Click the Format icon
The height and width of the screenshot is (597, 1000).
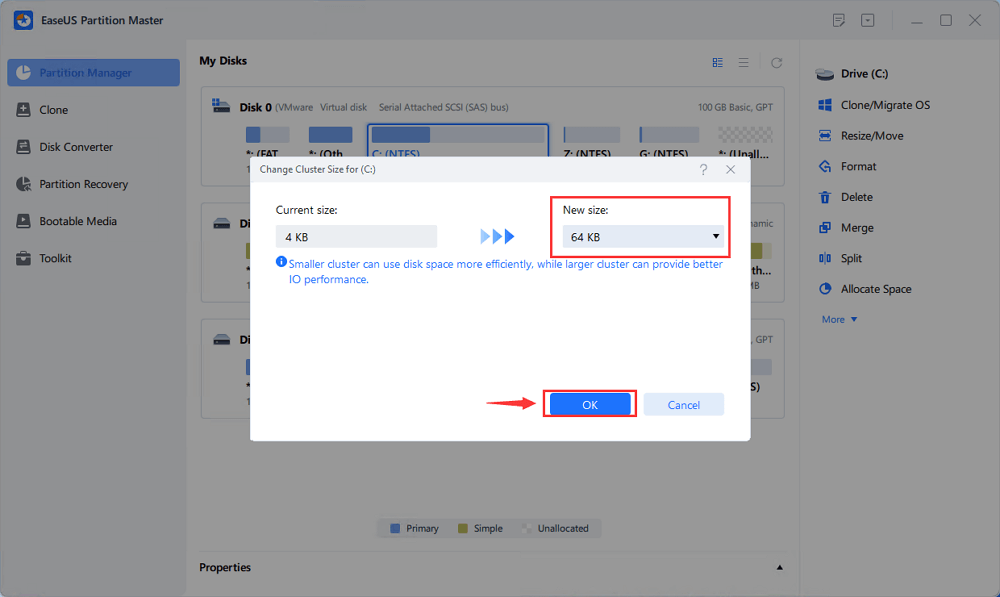click(x=825, y=166)
